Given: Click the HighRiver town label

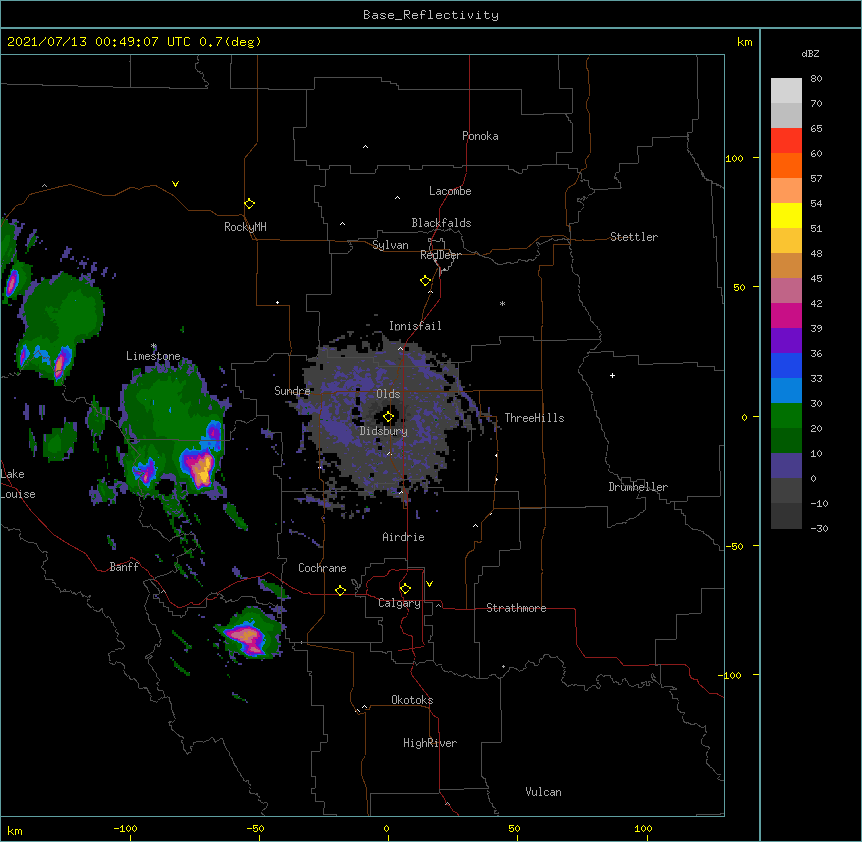Looking at the screenshot, I should coord(430,743).
